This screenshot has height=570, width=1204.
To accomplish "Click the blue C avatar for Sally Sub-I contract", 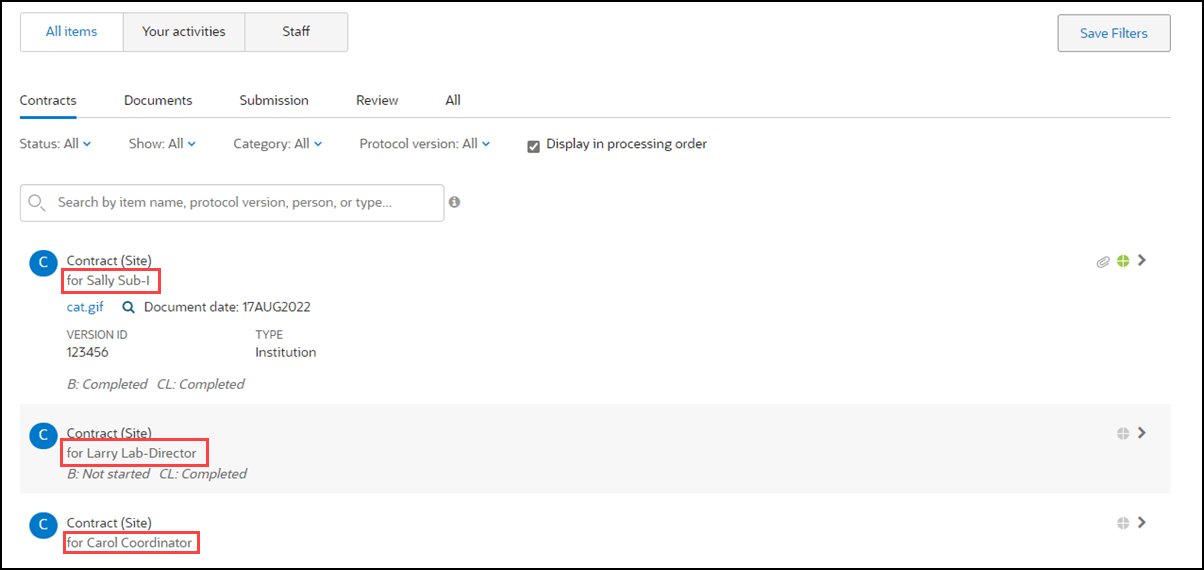I will pyautogui.click(x=43, y=263).
